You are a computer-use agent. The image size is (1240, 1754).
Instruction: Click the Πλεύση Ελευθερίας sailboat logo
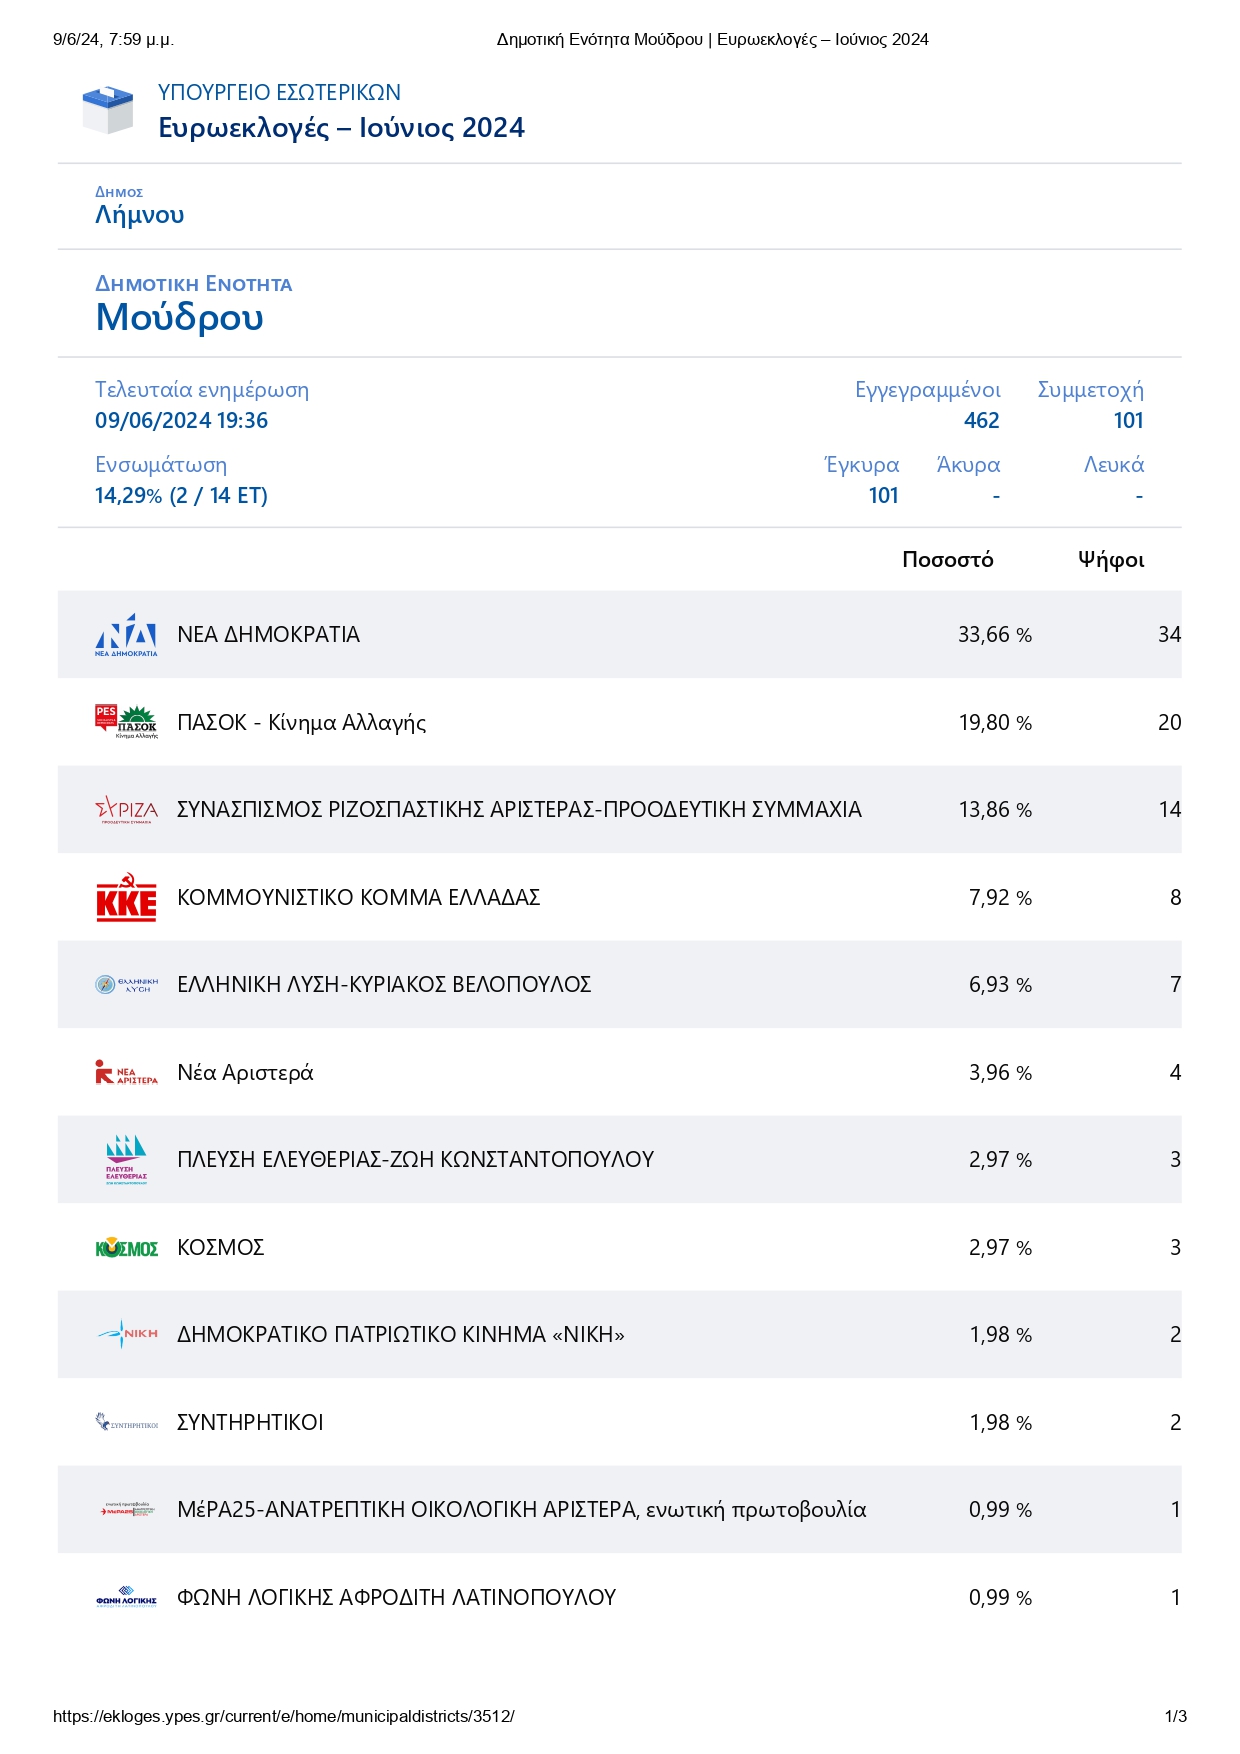pyautogui.click(x=126, y=1159)
